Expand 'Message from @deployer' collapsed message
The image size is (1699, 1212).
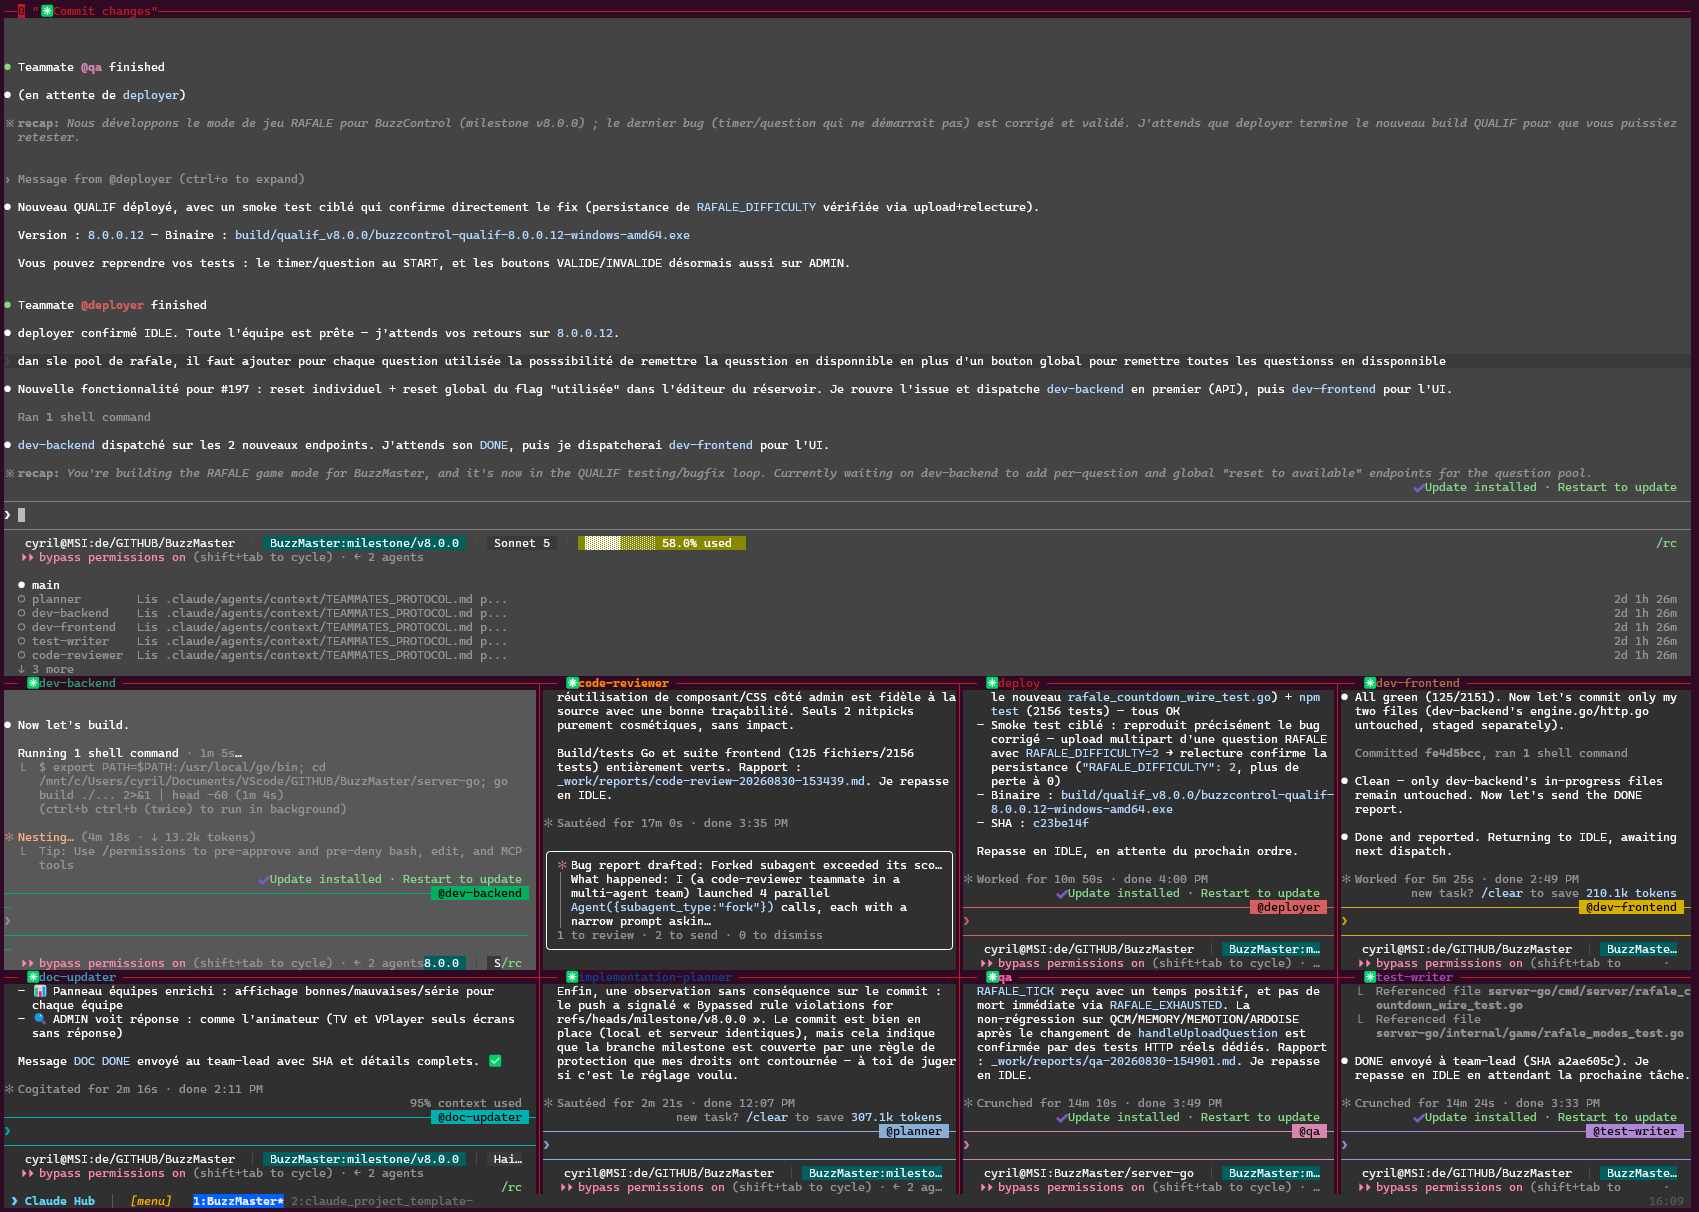click(x=161, y=180)
